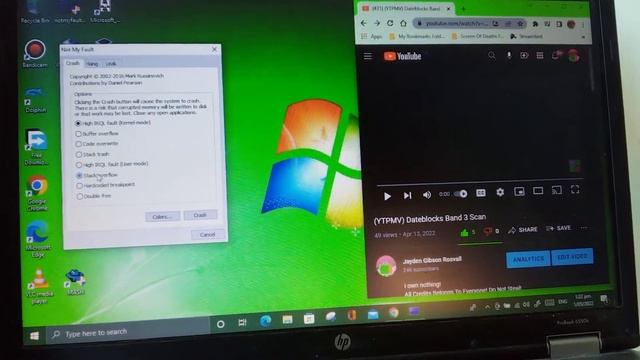Click Crash button in Not My Fault
The height and width of the screenshot is (360, 640).
tap(200, 215)
